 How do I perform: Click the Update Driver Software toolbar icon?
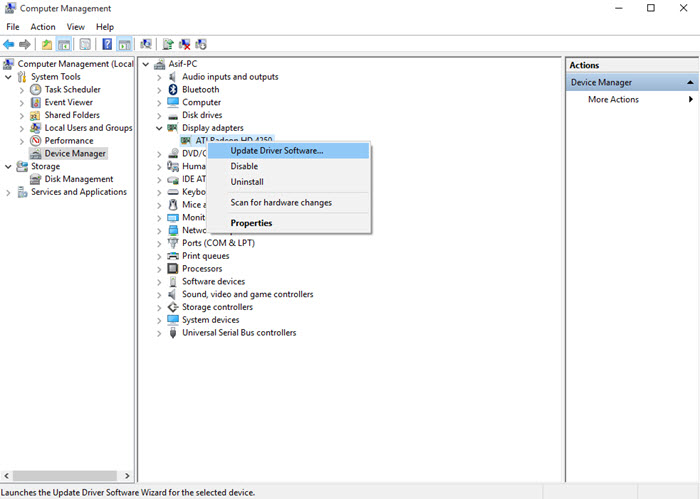(x=168, y=44)
